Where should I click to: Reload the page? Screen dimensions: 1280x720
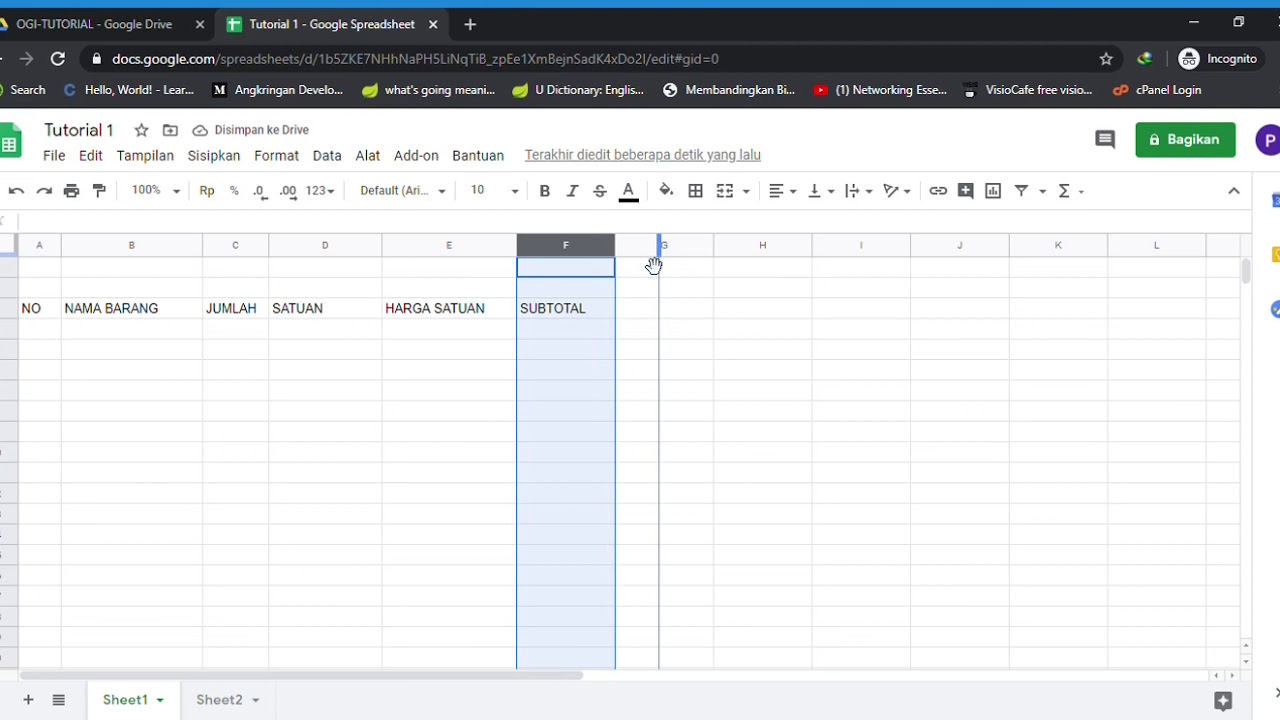[58, 59]
